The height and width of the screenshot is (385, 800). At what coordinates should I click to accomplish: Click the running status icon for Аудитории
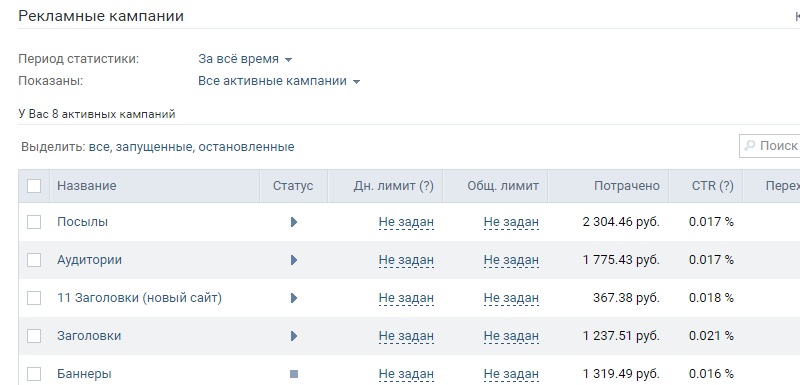pyautogui.click(x=294, y=260)
